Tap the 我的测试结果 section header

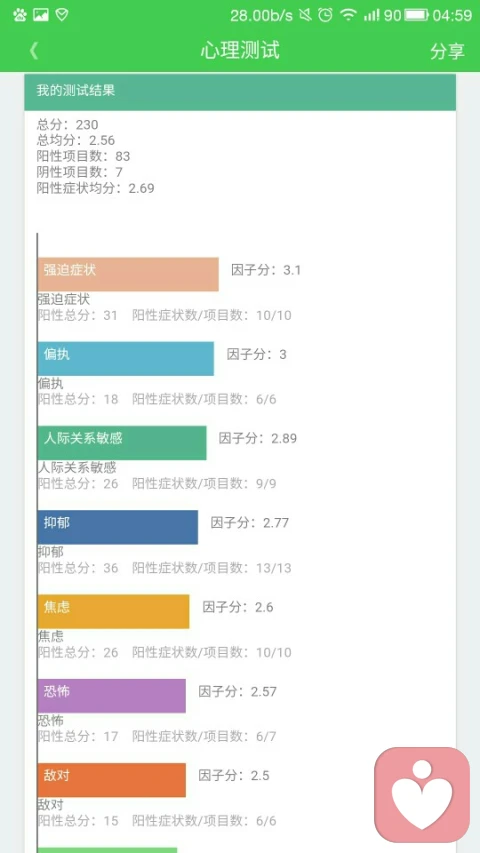(x=240, y=92)
